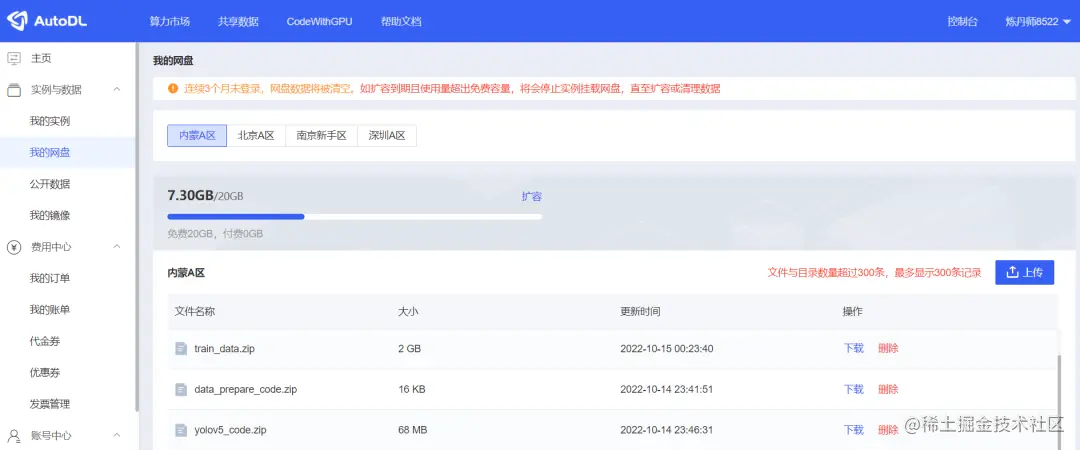Click the 费用中心 yen coin icon
The height and width of the screenshot is (450, 1080).
coord(14,247)
